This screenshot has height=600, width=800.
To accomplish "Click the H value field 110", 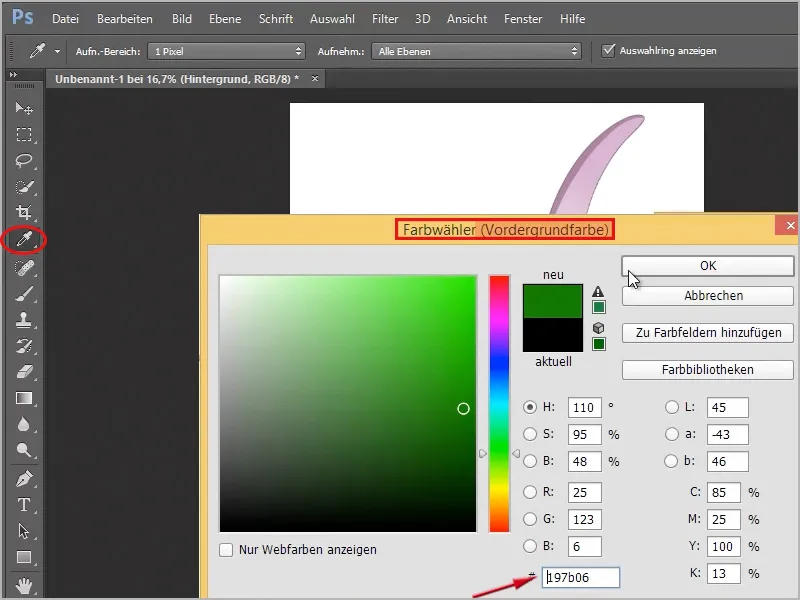I will coord(584,408).
